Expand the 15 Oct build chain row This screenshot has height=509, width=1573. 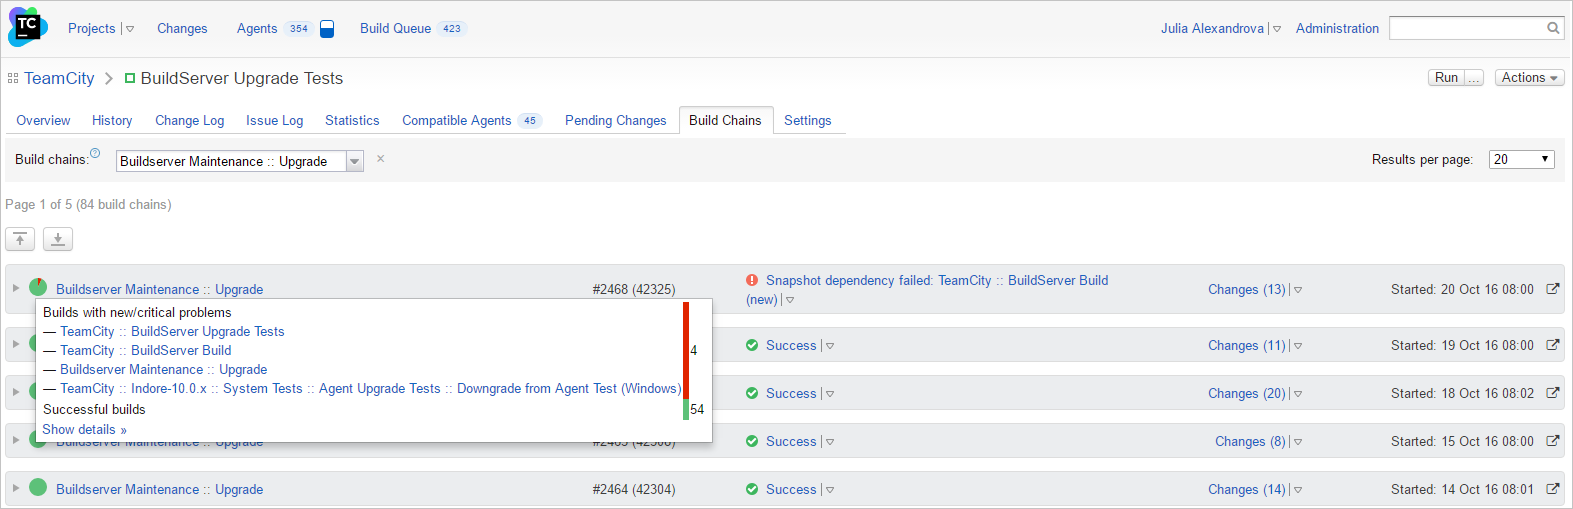click(x=16, y=440)
